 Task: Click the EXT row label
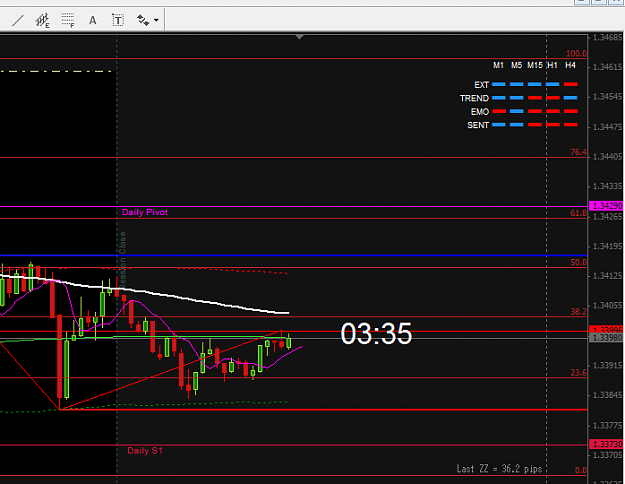[x=482, y=85]
